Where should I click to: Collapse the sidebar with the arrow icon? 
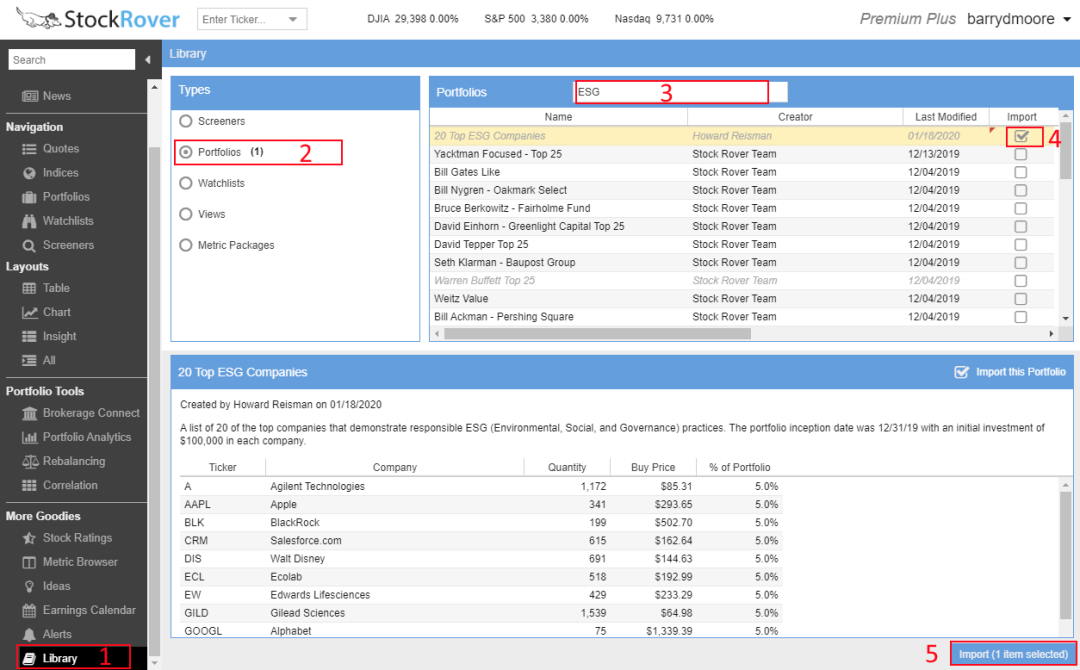[x=147, y=60]
